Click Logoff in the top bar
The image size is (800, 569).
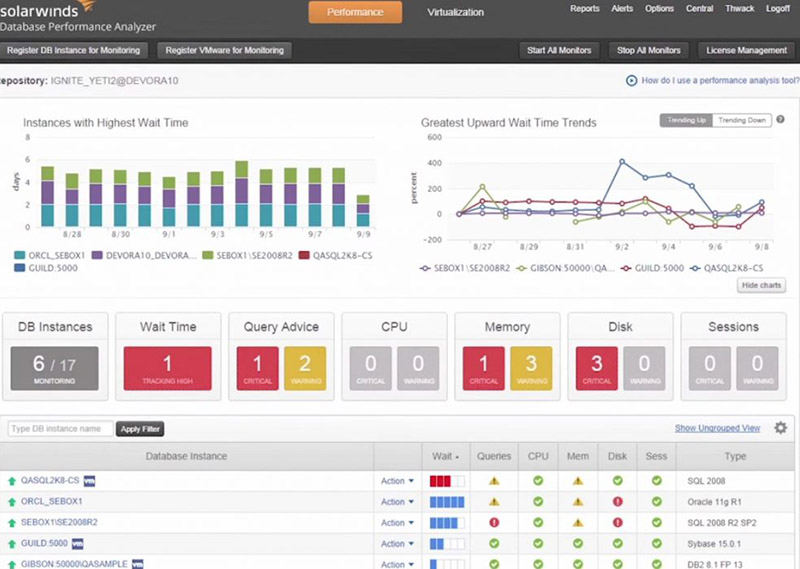coord(778,9)
